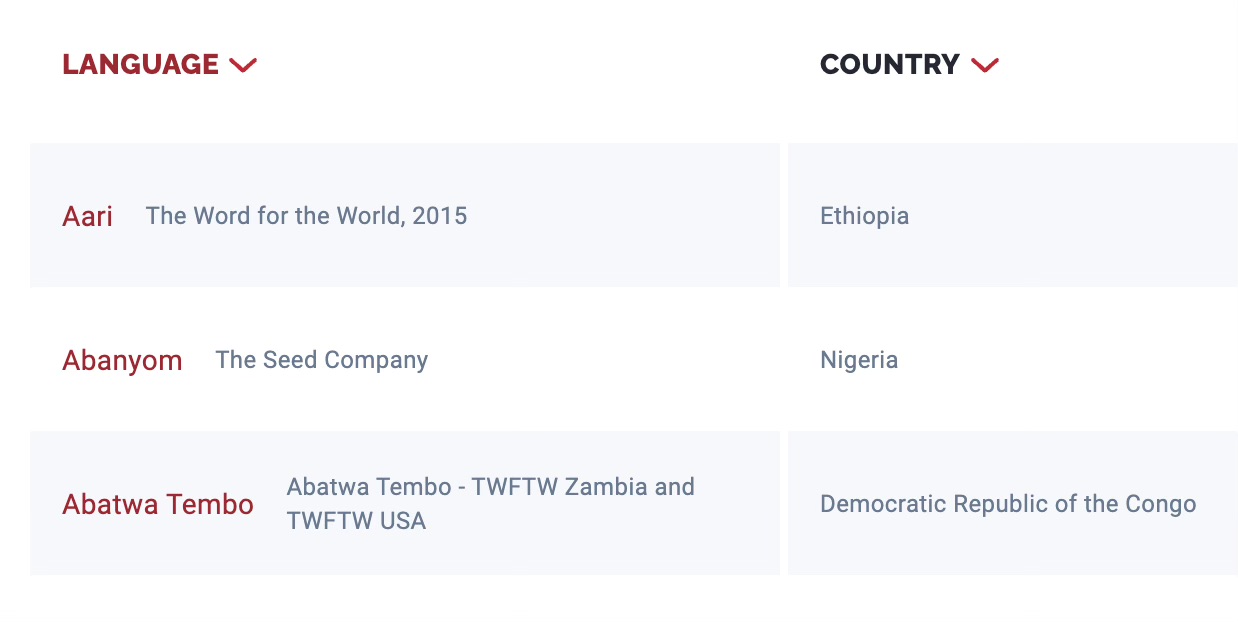Viewport: 1238px width, 622px height.
Task: Click the red chevron beside COUNTRY
Action: pos(985,65)
